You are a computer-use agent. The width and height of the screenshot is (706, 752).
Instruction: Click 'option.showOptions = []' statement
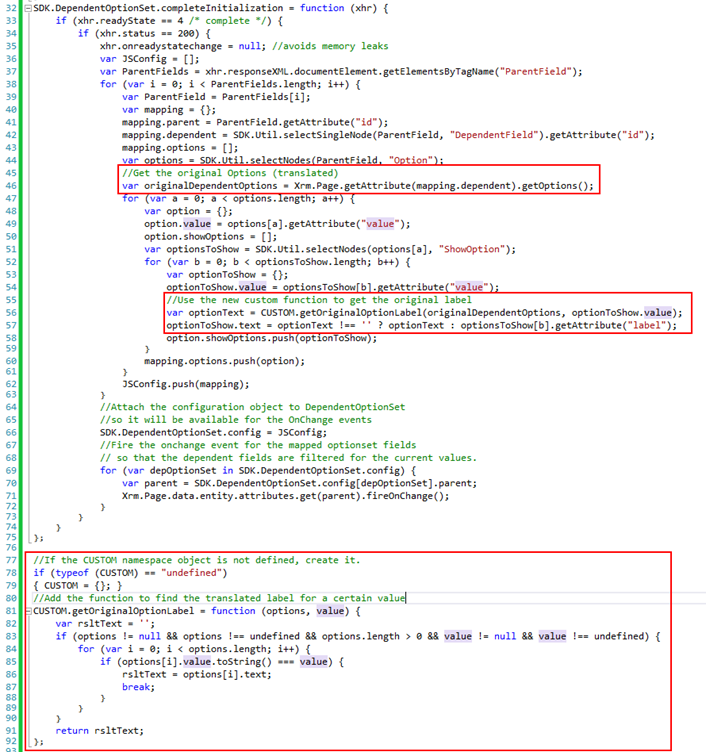[x=211, y=237]
